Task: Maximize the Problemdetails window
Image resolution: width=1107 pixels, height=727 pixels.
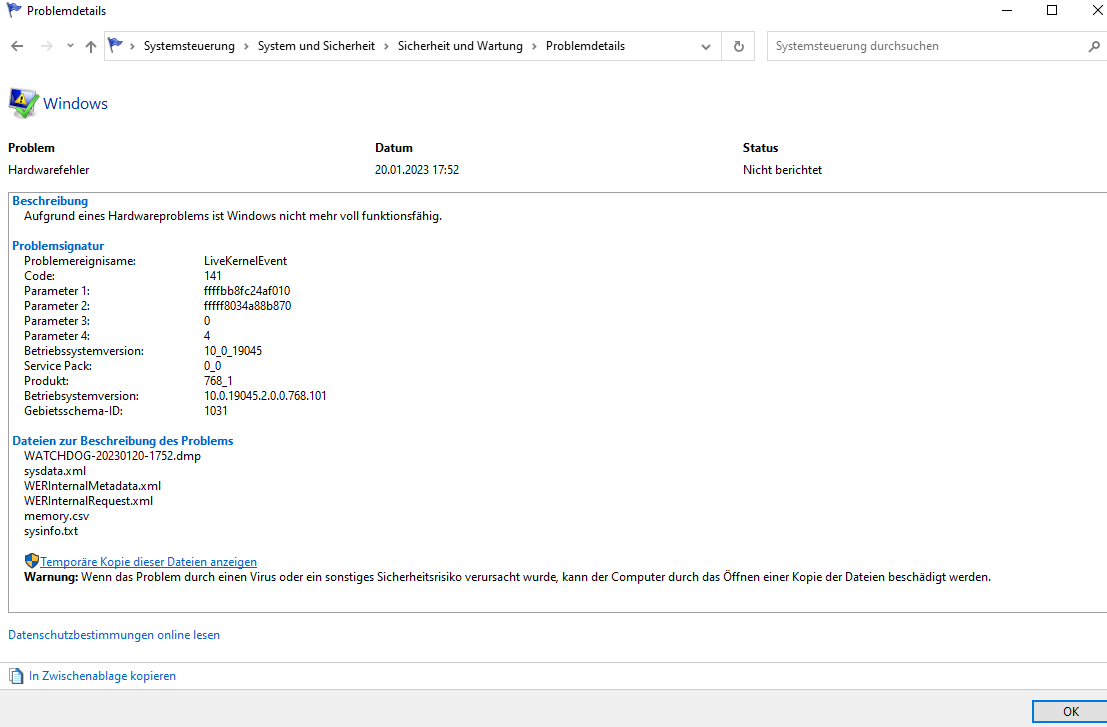Action: [1052, 10]
